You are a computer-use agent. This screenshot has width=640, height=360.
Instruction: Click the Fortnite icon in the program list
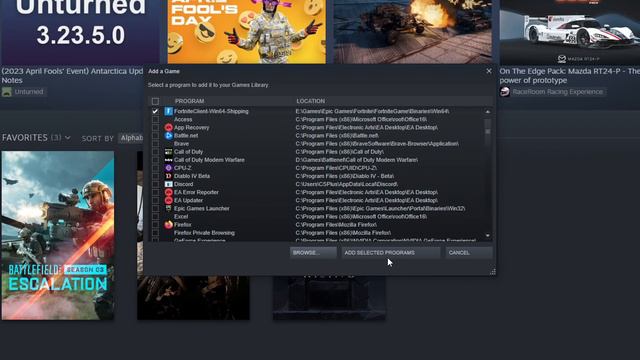[x=168, y=111]
